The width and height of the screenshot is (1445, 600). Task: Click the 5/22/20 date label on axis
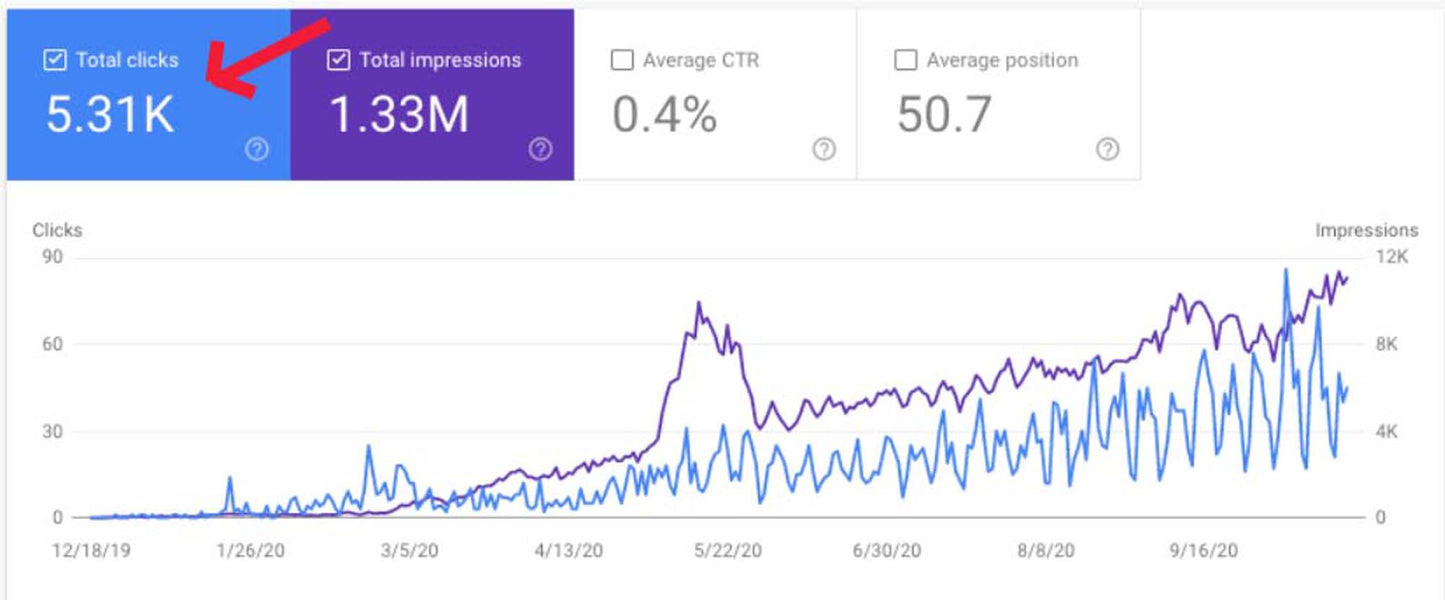pyautogui.click(x=728, y=550)
